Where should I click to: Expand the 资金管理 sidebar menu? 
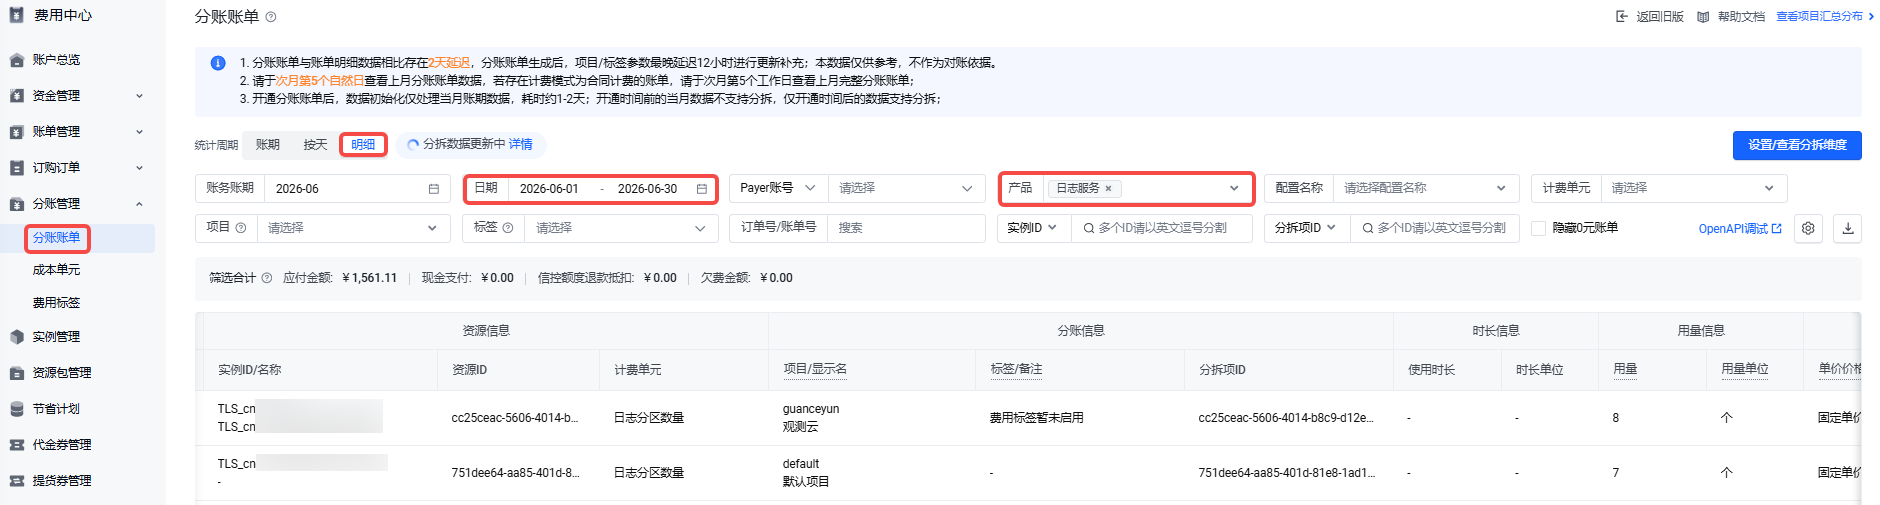[x=139, y=96]
